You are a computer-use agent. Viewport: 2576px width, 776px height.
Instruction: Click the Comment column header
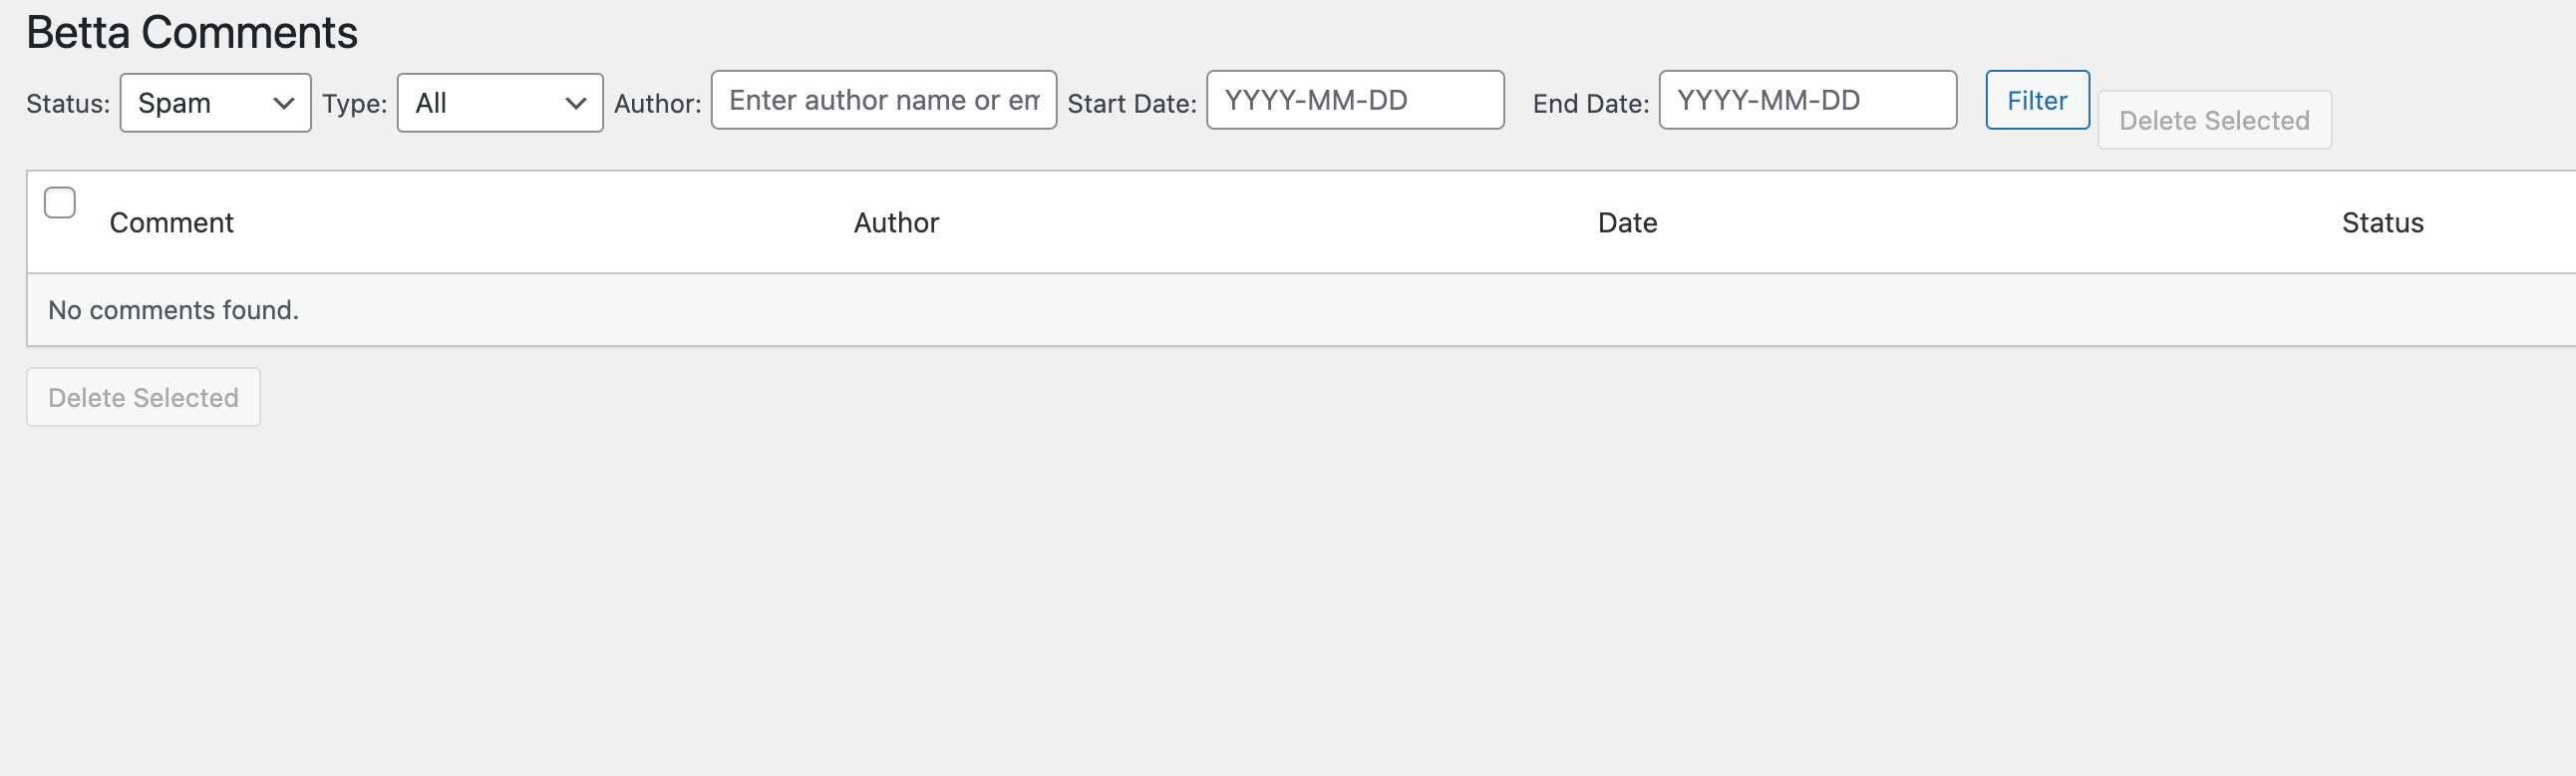point(171,222)
